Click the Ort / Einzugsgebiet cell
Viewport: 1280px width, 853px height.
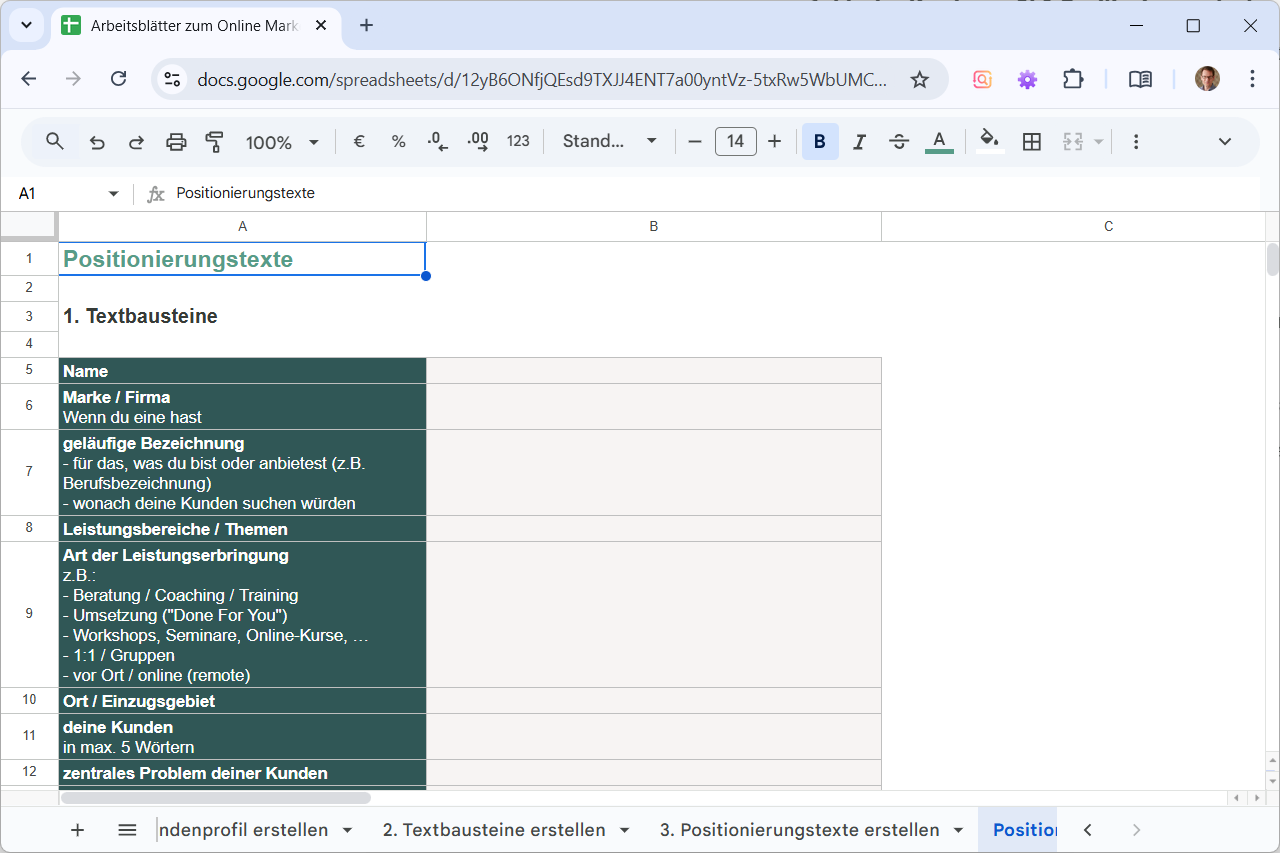[x=243, y=701]
